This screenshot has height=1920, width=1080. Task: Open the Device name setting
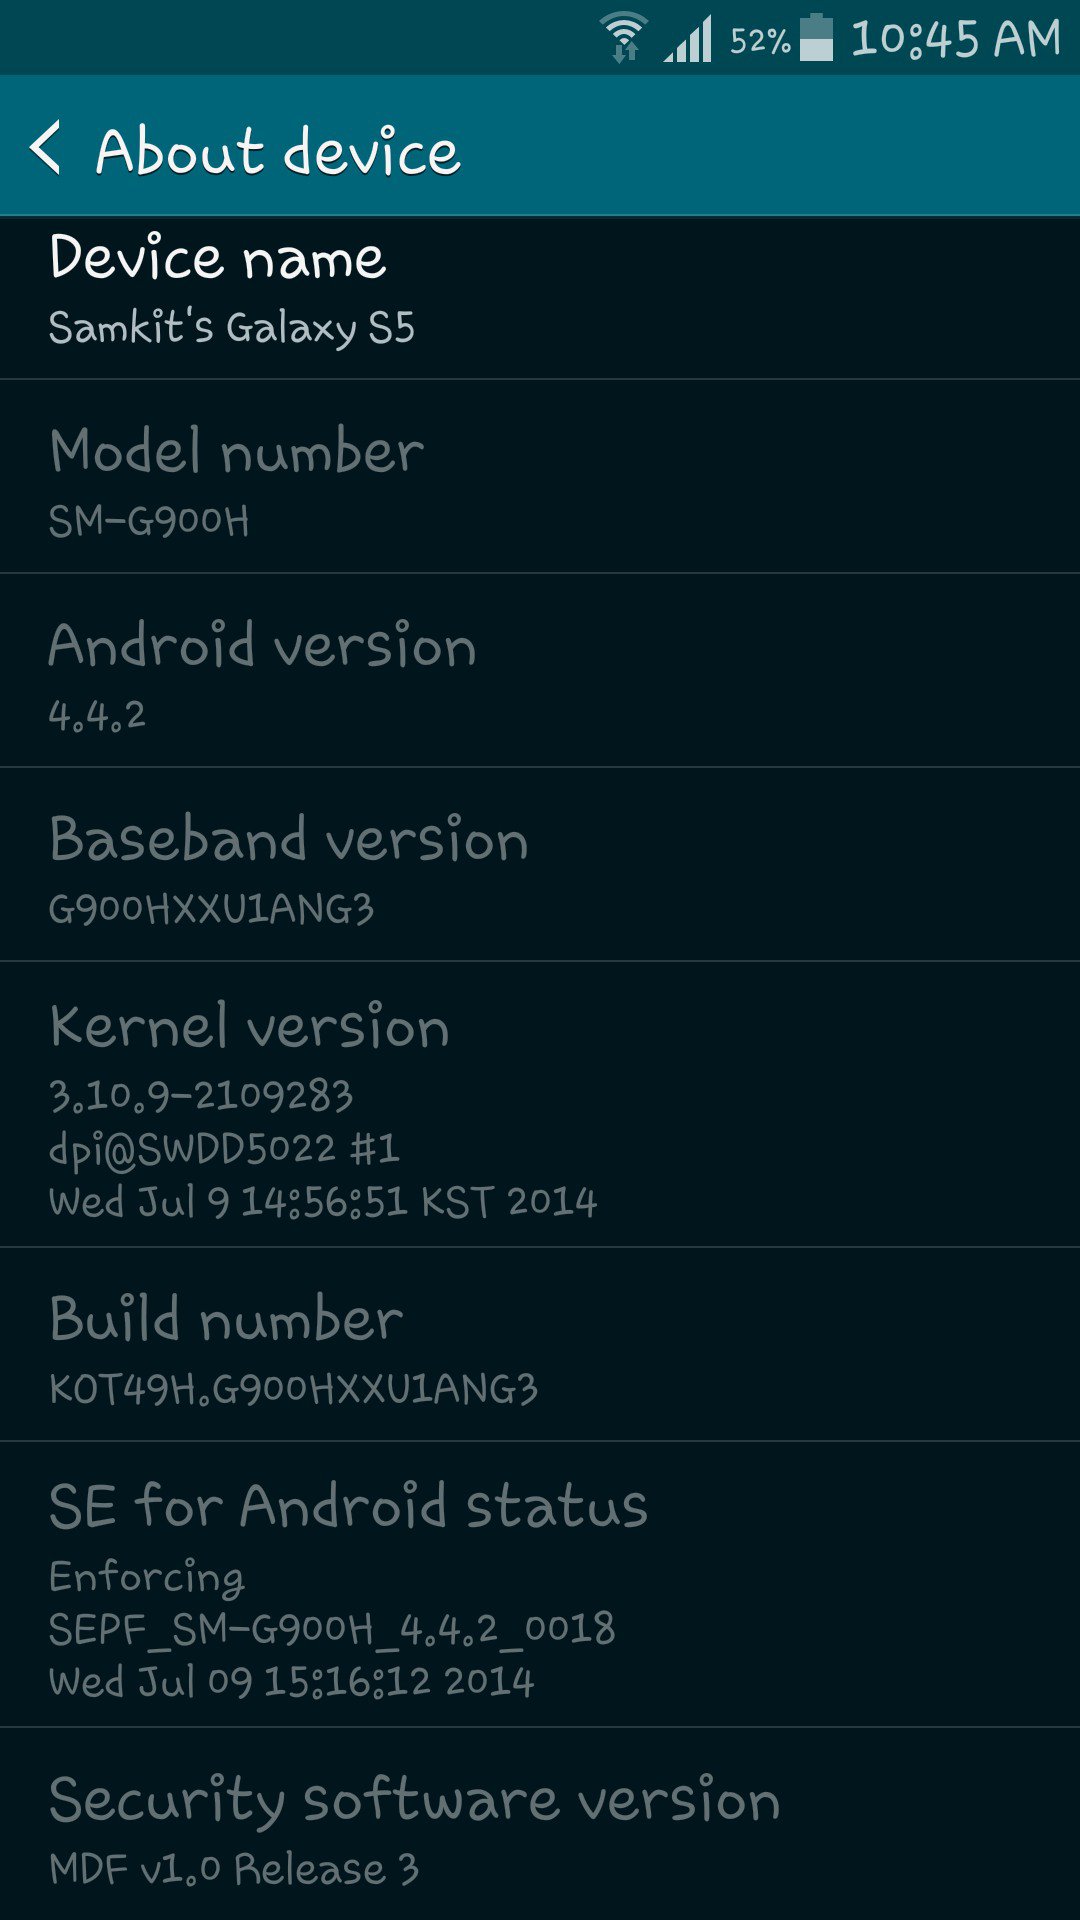(x=540, y=298)
